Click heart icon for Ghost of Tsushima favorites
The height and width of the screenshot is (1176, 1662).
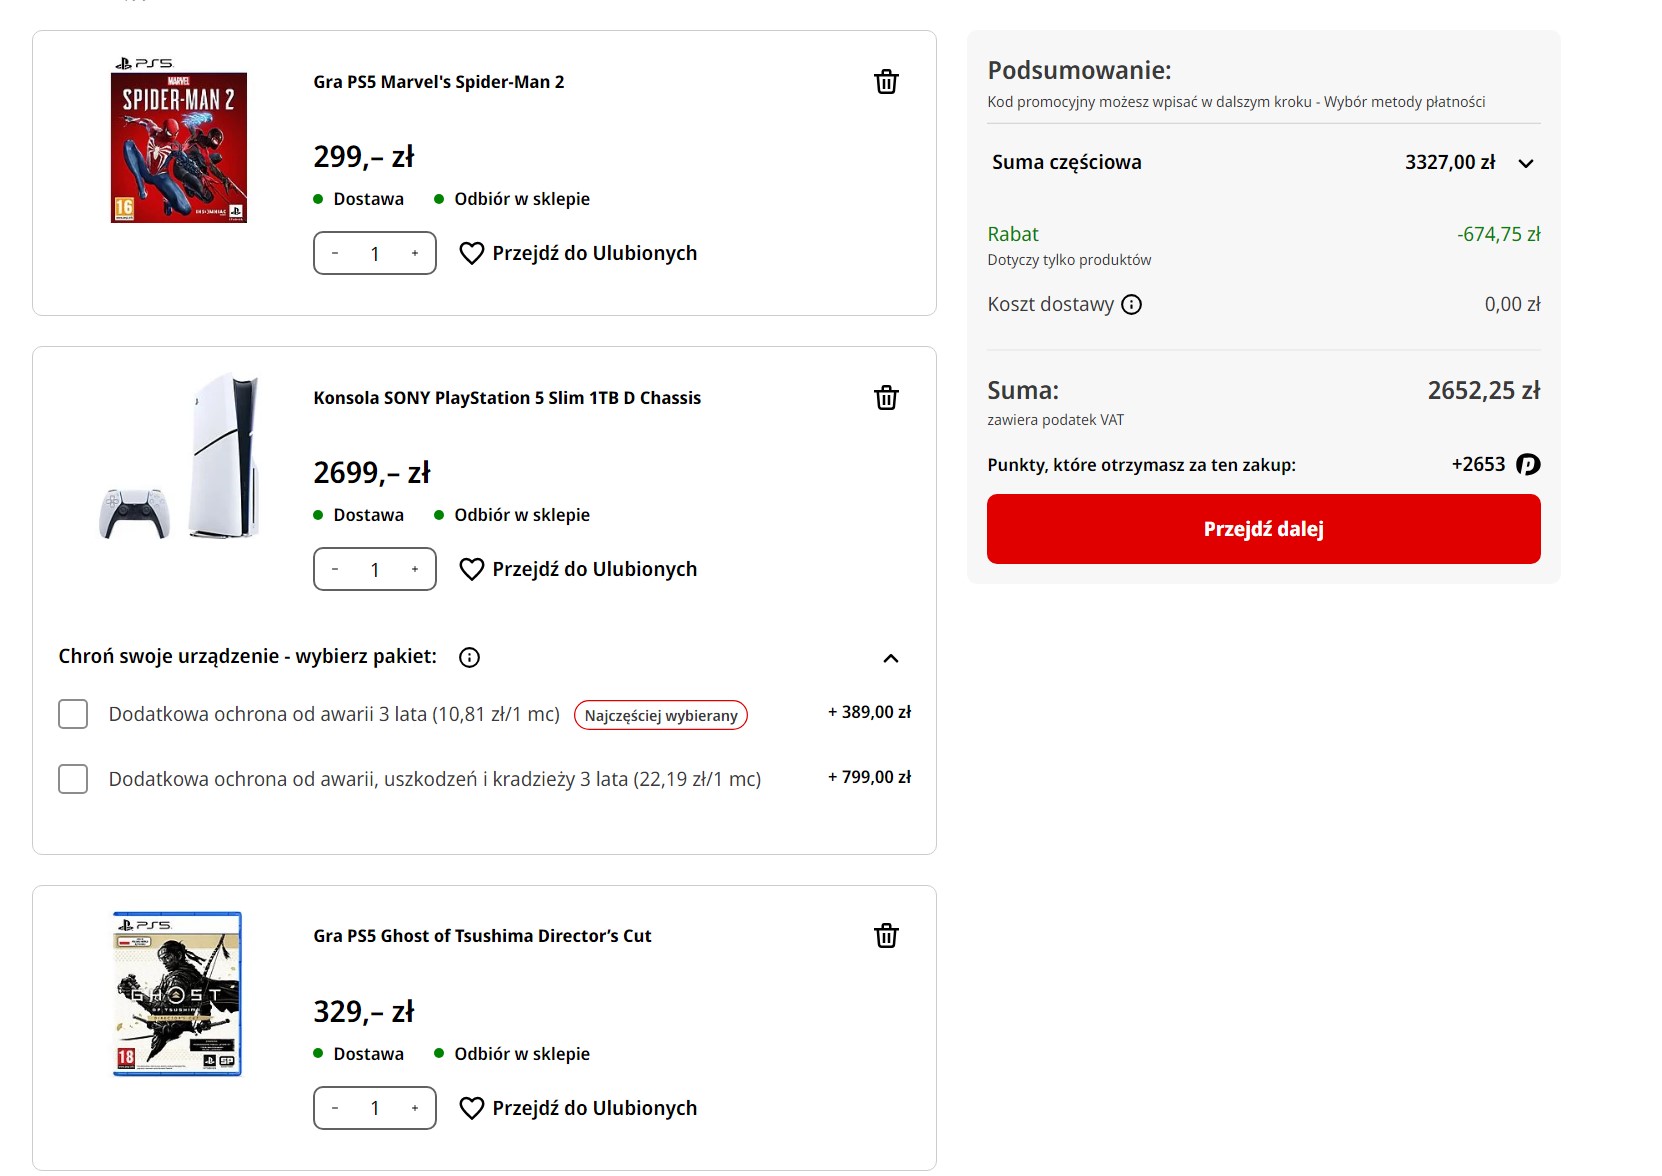click(472, 1108)
